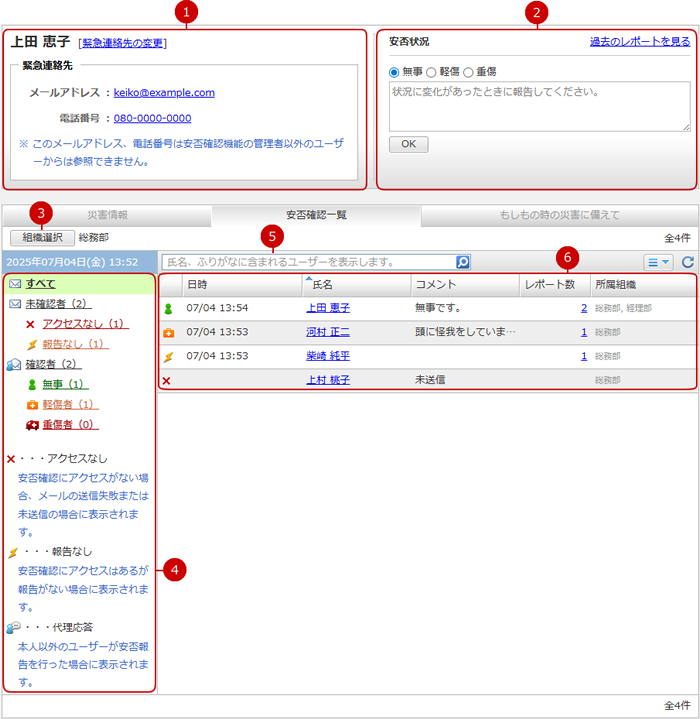Click orange injury icon in 河村 正二 row
Image resolution: width=700 pixels, height=719 pixels.
tap(169, 333)
